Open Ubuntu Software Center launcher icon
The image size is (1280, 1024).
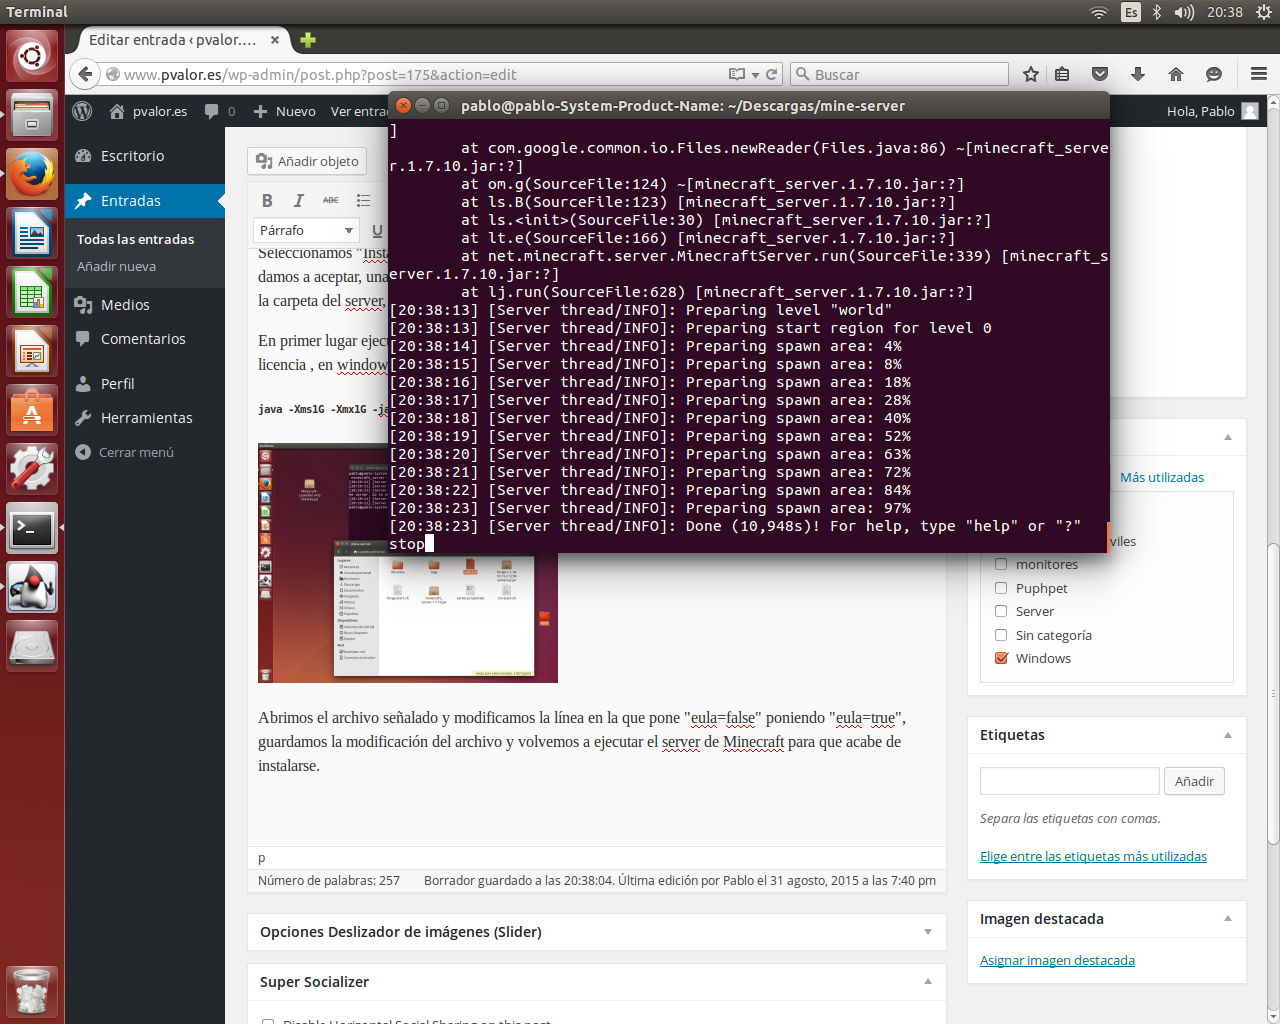point(32,410)
